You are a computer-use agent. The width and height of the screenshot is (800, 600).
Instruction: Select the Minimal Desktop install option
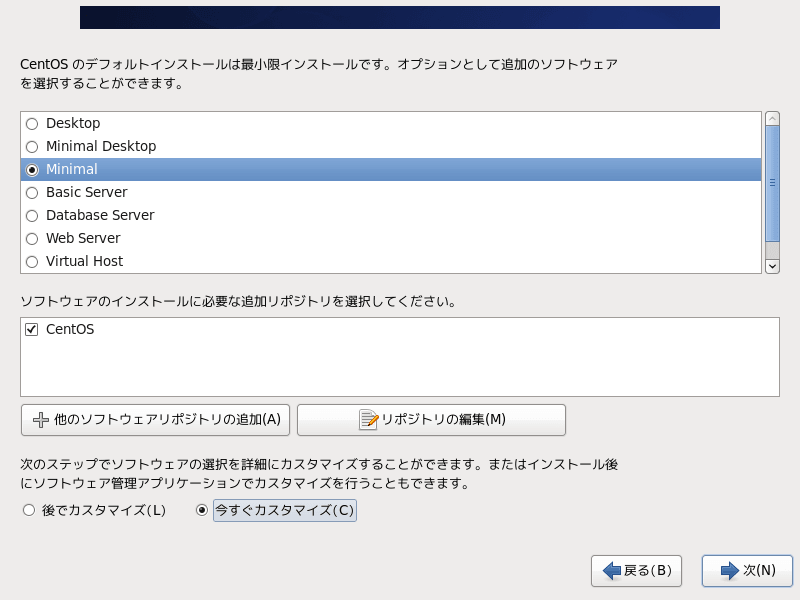(31, 146)
